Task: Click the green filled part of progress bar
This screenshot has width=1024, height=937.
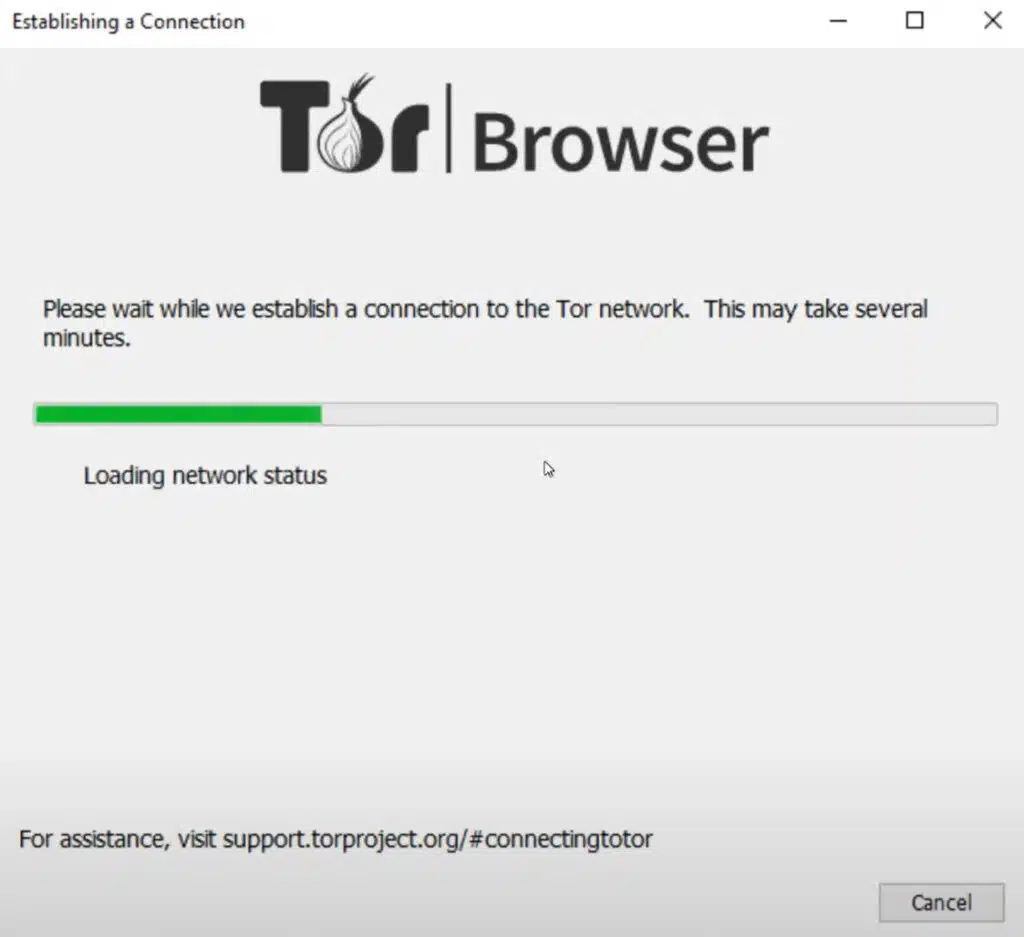Action: click(x=178, y=414)
